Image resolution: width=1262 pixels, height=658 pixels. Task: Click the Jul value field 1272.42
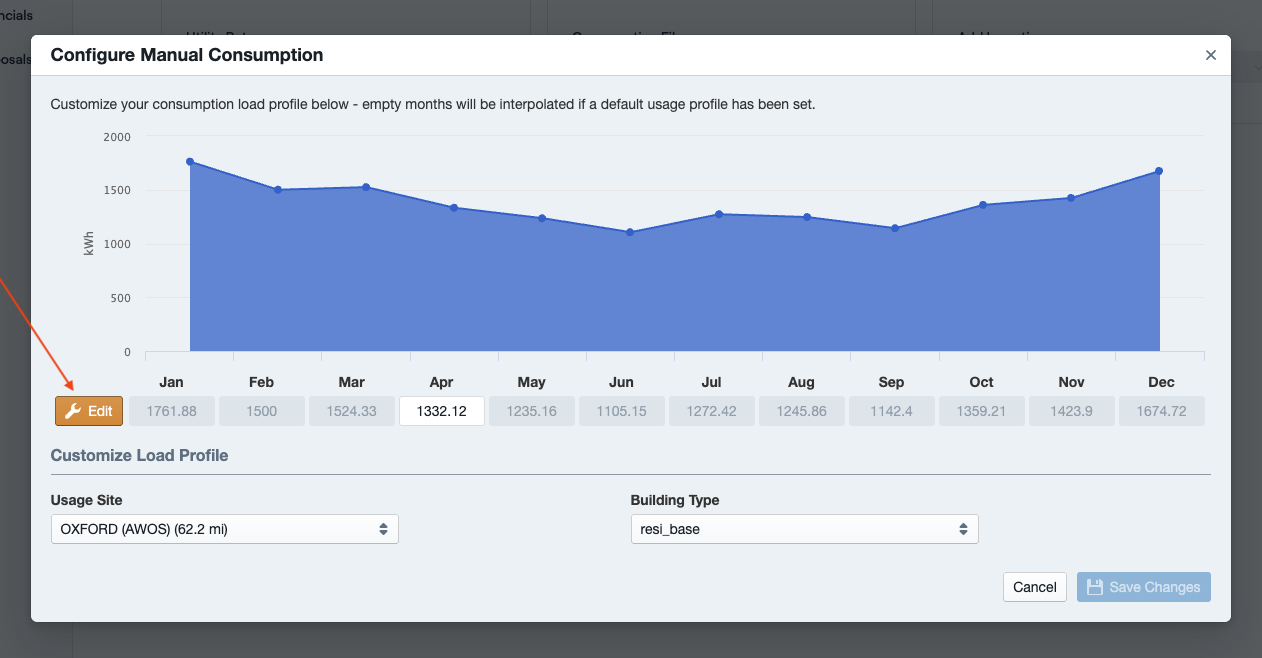pyautogui.click(x=712, y=411)
